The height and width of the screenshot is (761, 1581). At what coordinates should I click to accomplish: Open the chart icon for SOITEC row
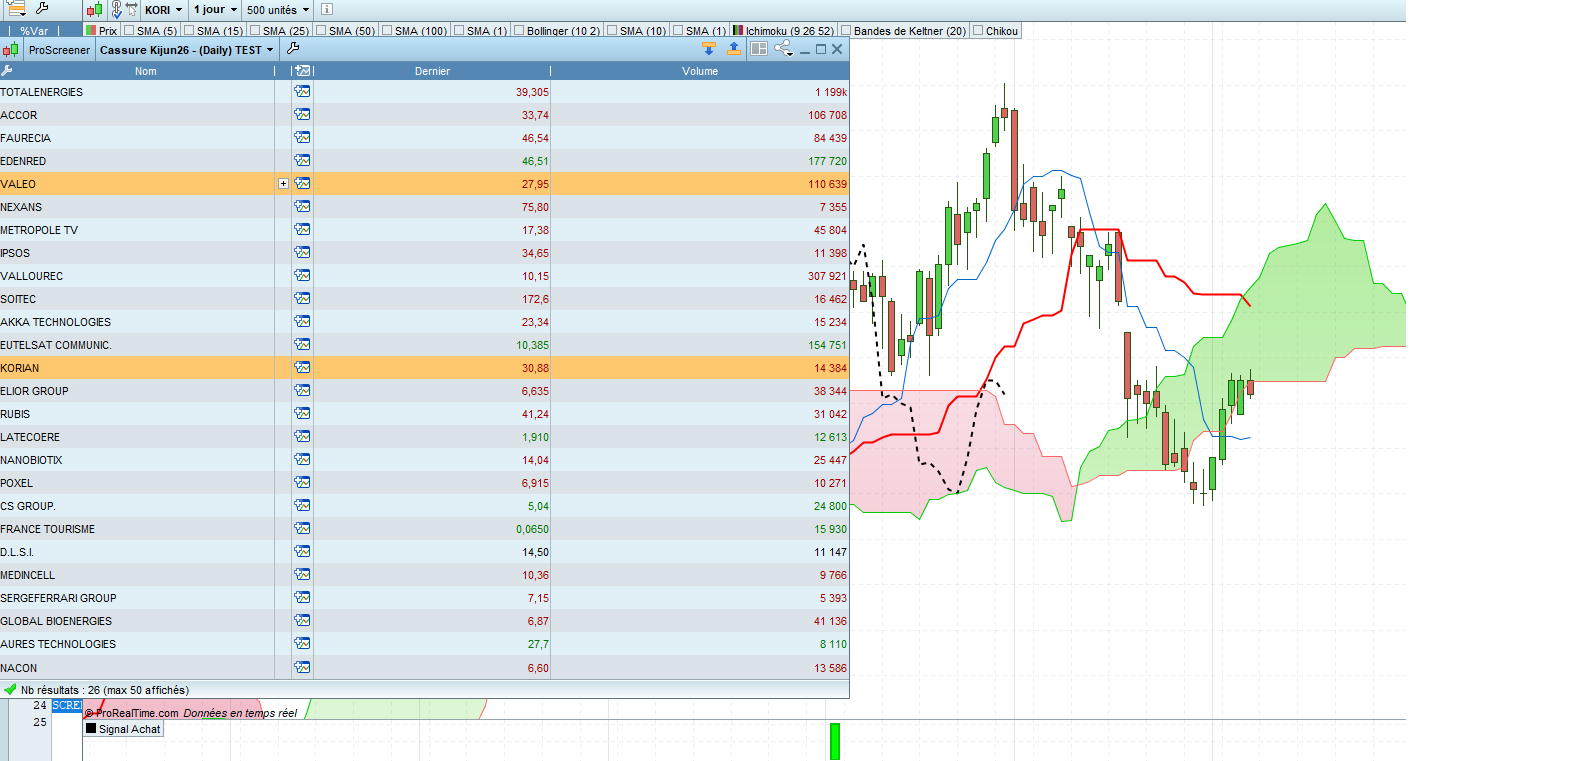(302, 298)
